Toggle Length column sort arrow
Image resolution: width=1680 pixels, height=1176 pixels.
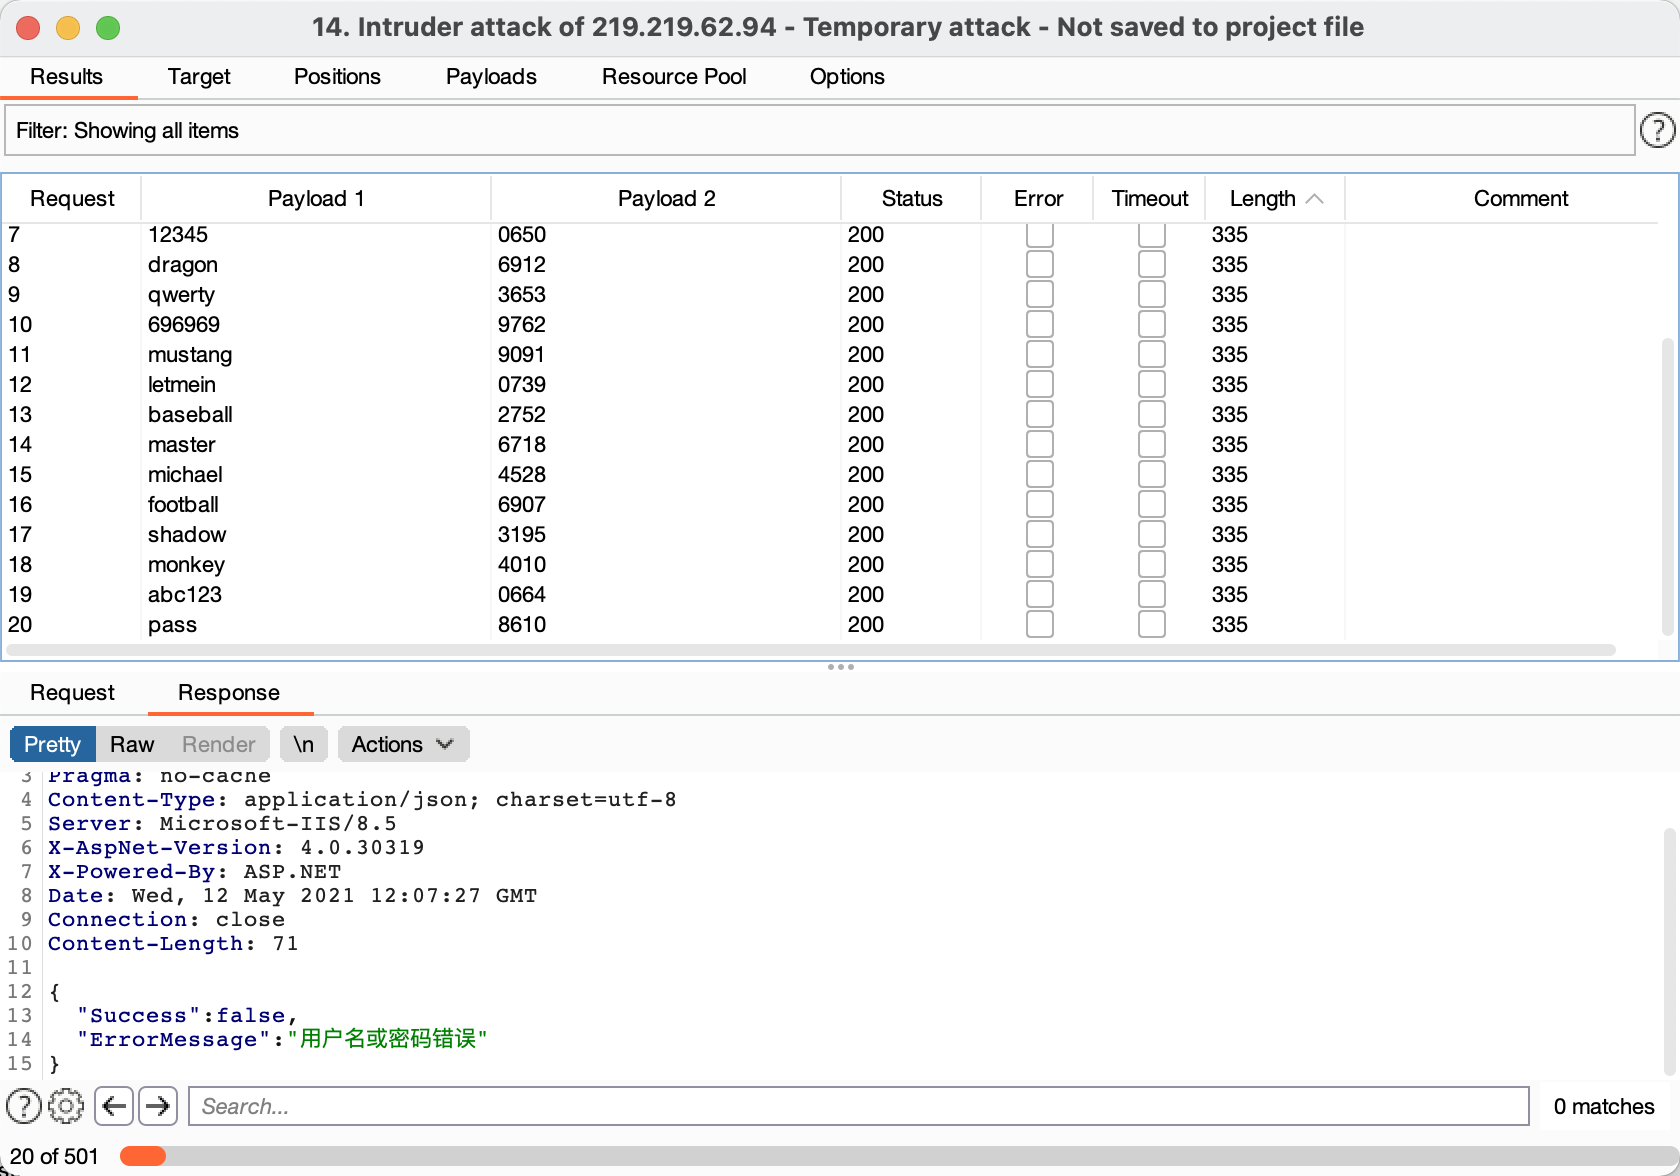(x=1315, y=199)
